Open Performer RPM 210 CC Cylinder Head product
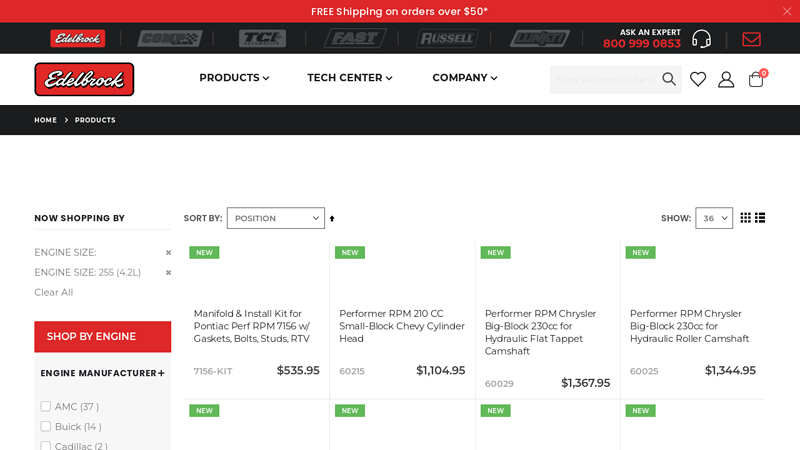 click(x=402, y=326)
